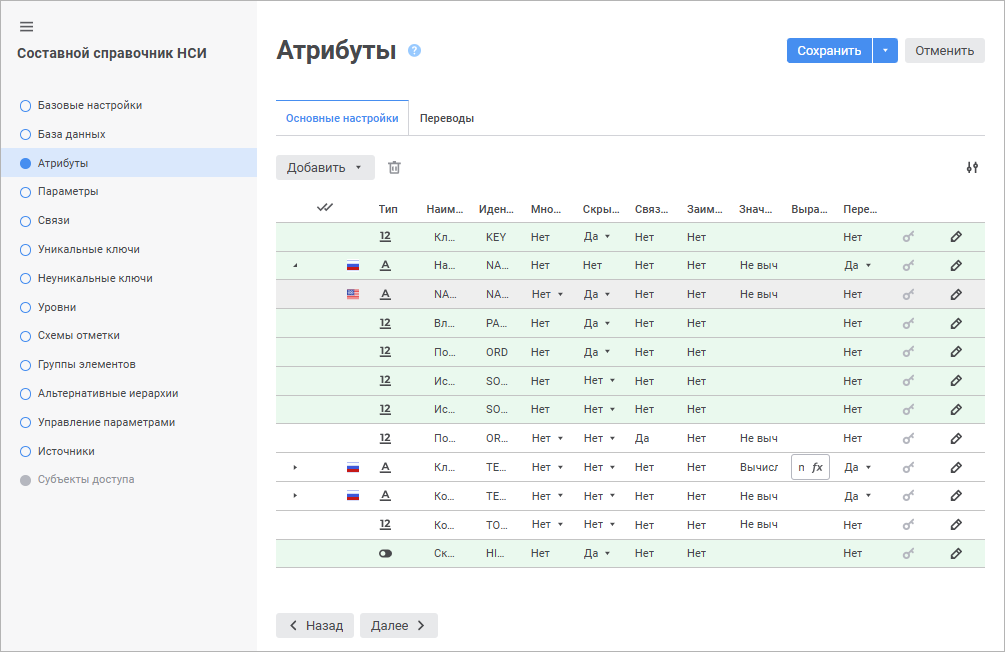Image resolution: width=1005 pixels, height=652 pixels.
Task: Click the select-all double checkmark header
Action: tap(325, 208)
